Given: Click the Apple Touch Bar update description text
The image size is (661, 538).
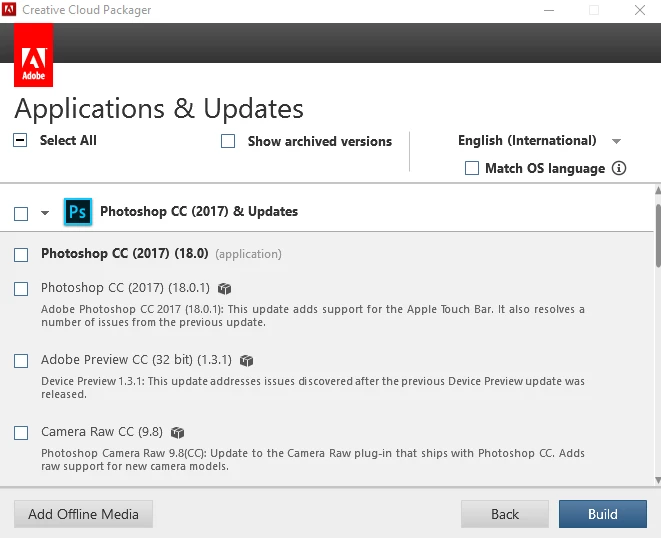Looking at the screenshot, I should [x=313, y=315].
